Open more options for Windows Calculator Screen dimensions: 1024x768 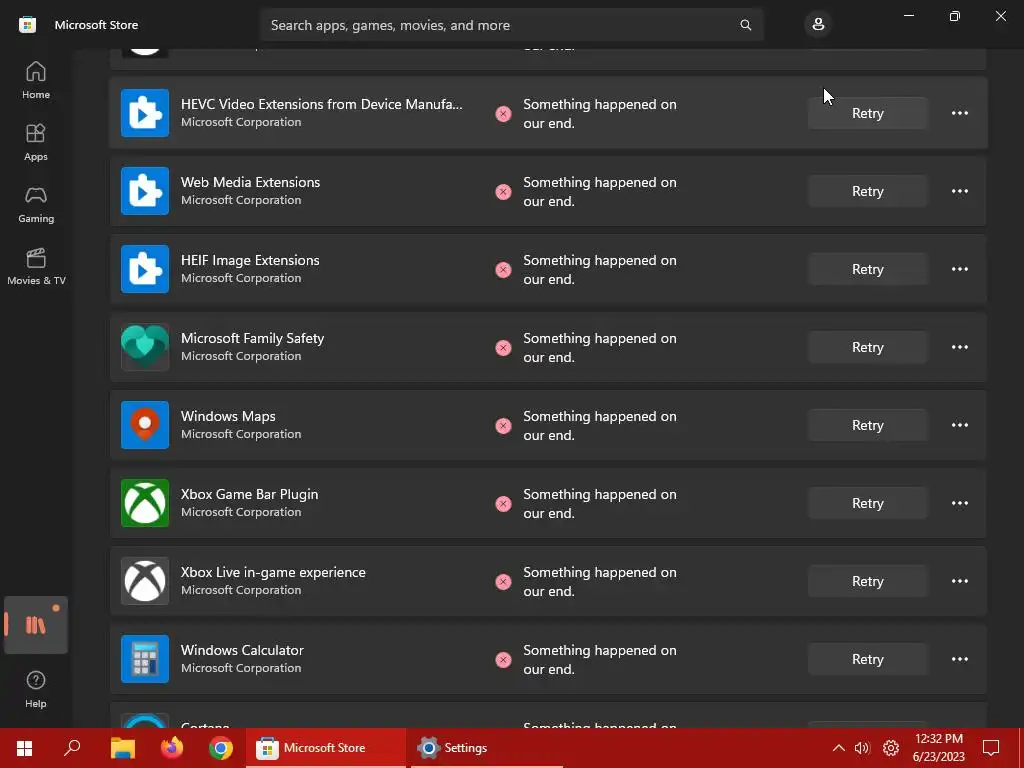(959, 659)
